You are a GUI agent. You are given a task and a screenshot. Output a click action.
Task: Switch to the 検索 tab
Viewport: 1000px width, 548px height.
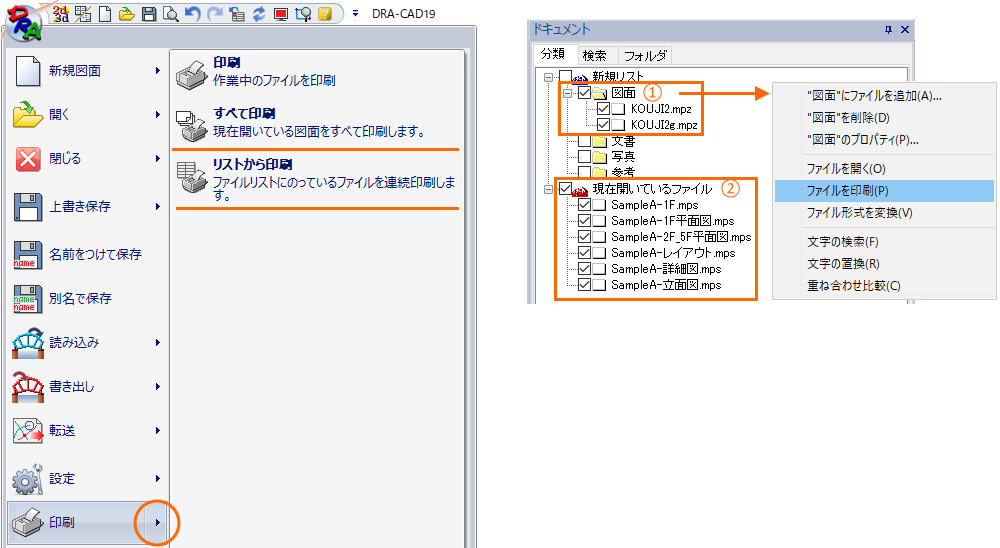coord(594,55)
